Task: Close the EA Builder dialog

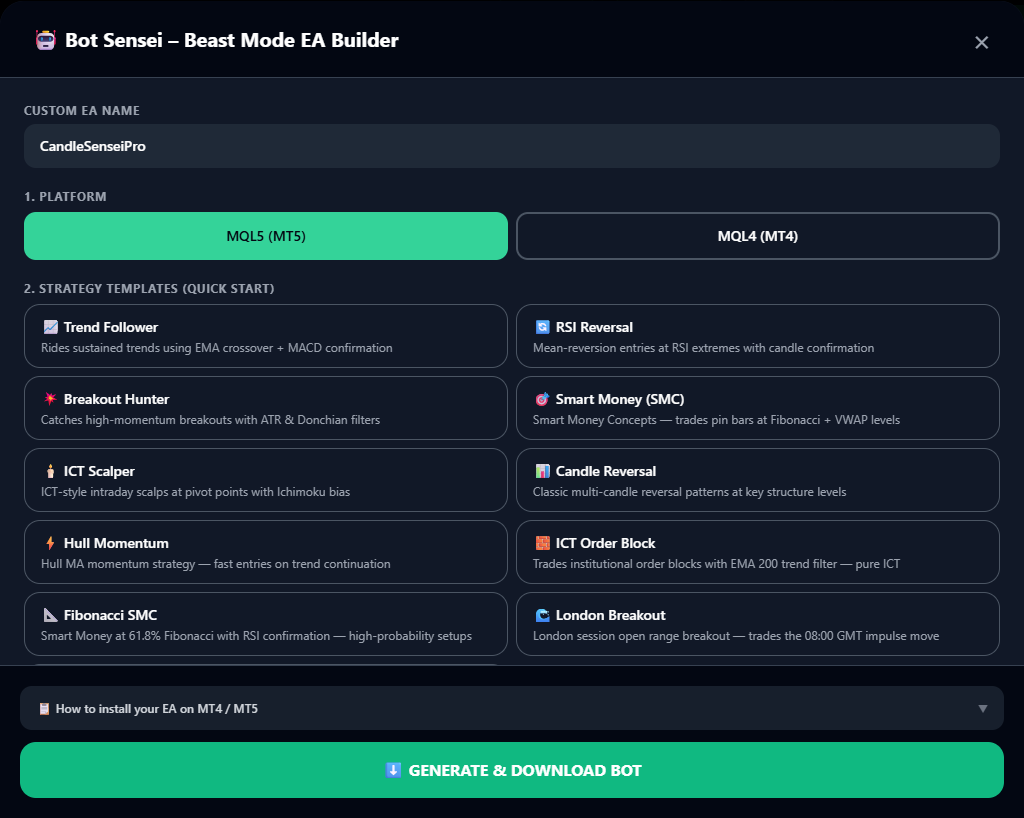Action: click(981, 42)
